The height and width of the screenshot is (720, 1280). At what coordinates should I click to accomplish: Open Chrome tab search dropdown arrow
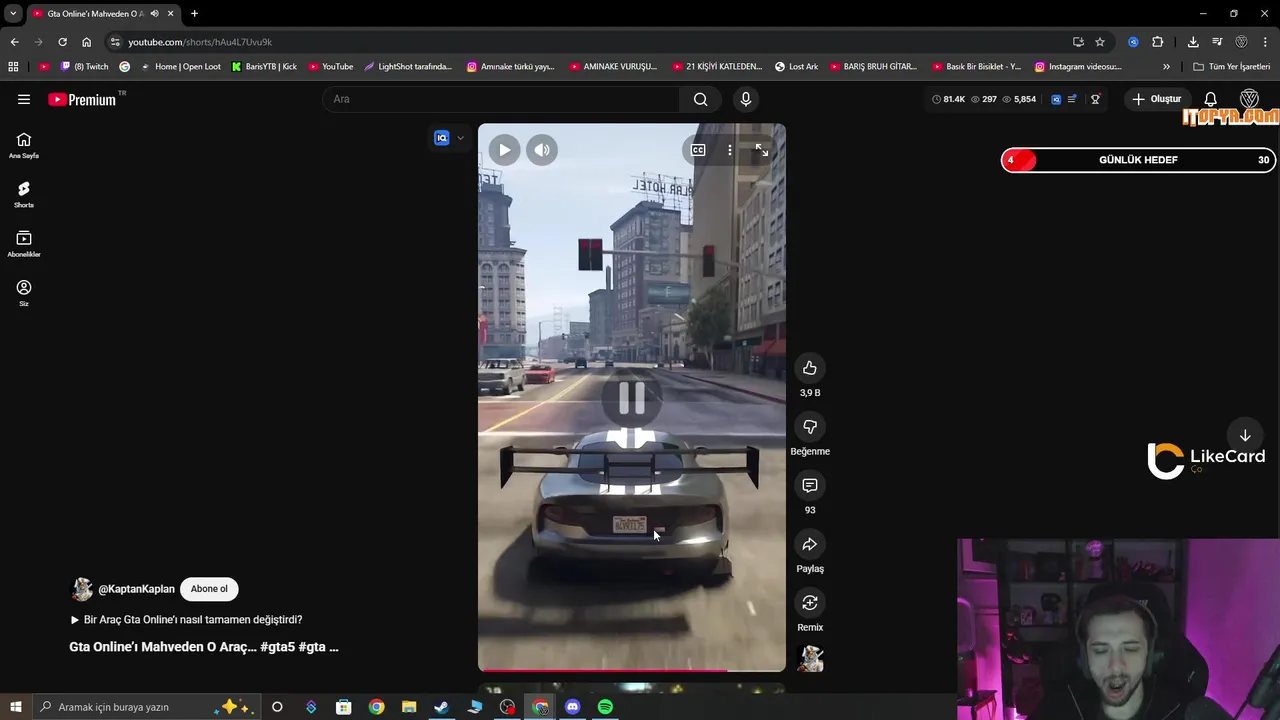[x=13, y=13]
